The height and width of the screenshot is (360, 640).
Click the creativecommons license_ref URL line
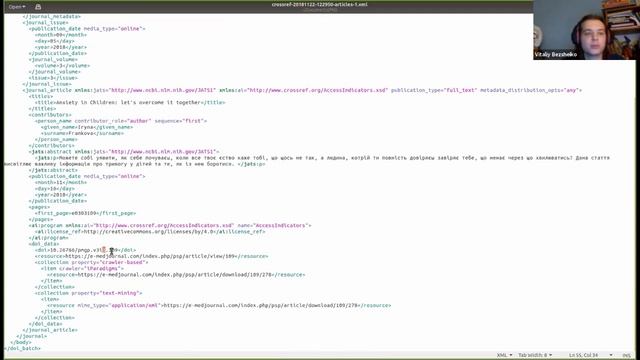[150, 231]
